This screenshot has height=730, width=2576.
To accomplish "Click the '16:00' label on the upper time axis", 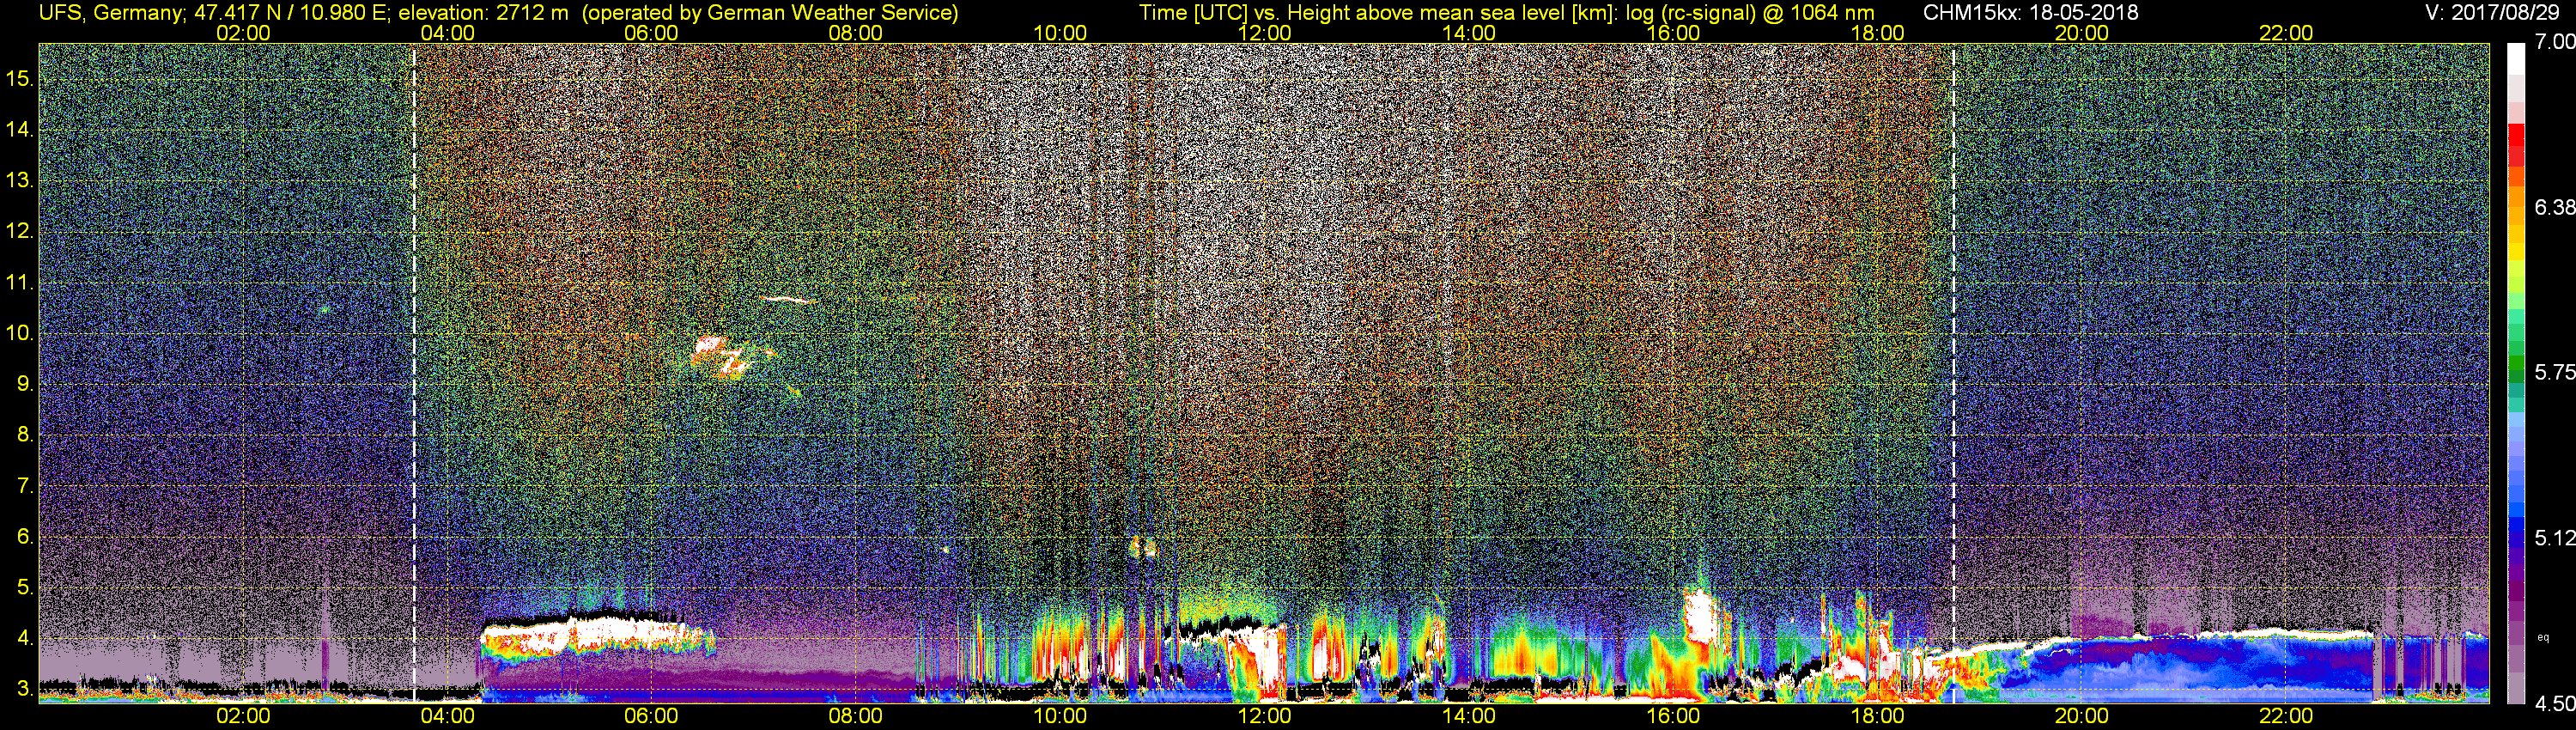I will 1673,33.
